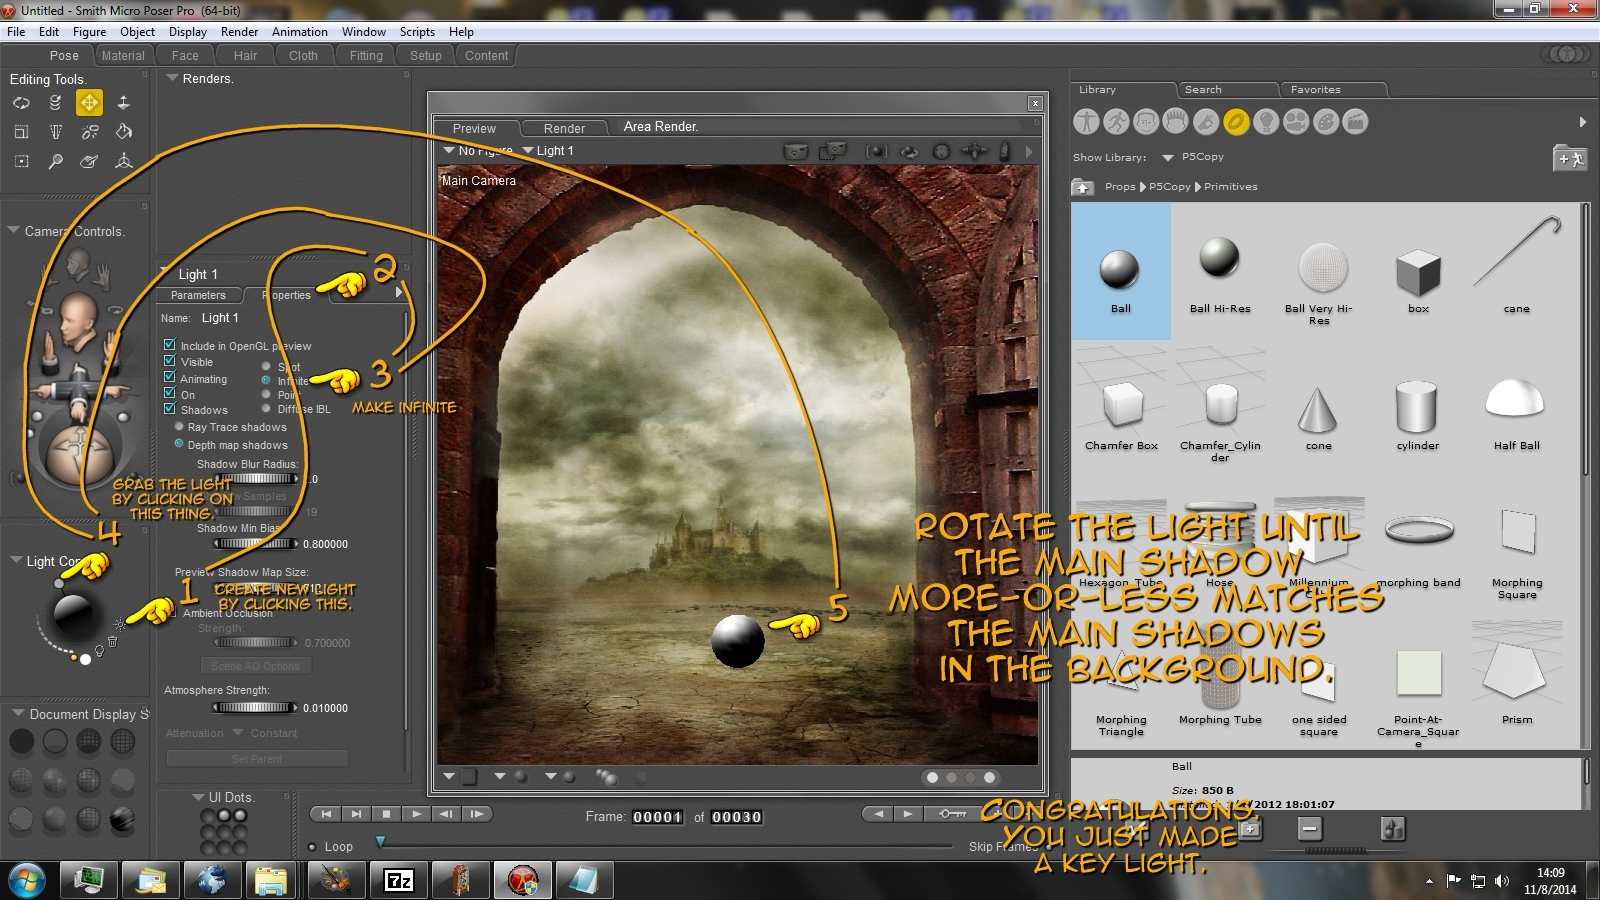Open the Render menu
The height and width of the screenshot is (900, 1600).
(x=239, y=32)
